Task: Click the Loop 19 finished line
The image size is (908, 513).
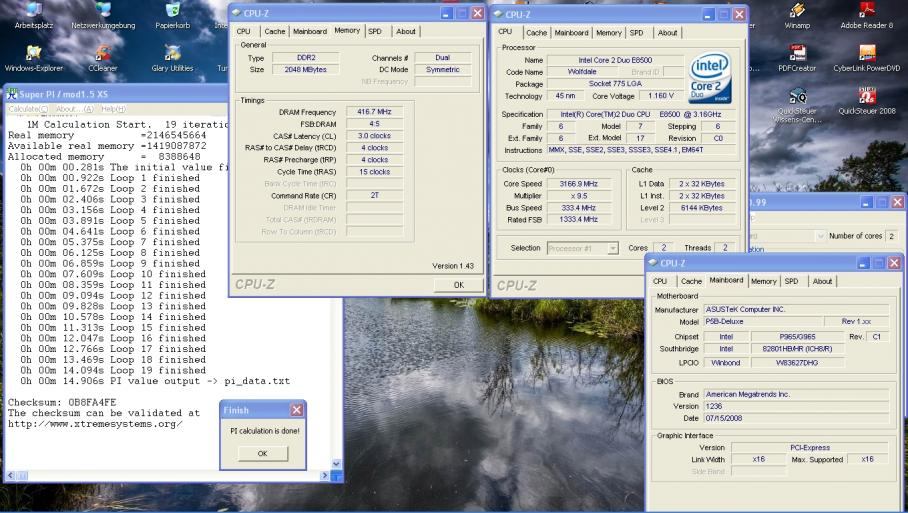Action: coord(113,371)
